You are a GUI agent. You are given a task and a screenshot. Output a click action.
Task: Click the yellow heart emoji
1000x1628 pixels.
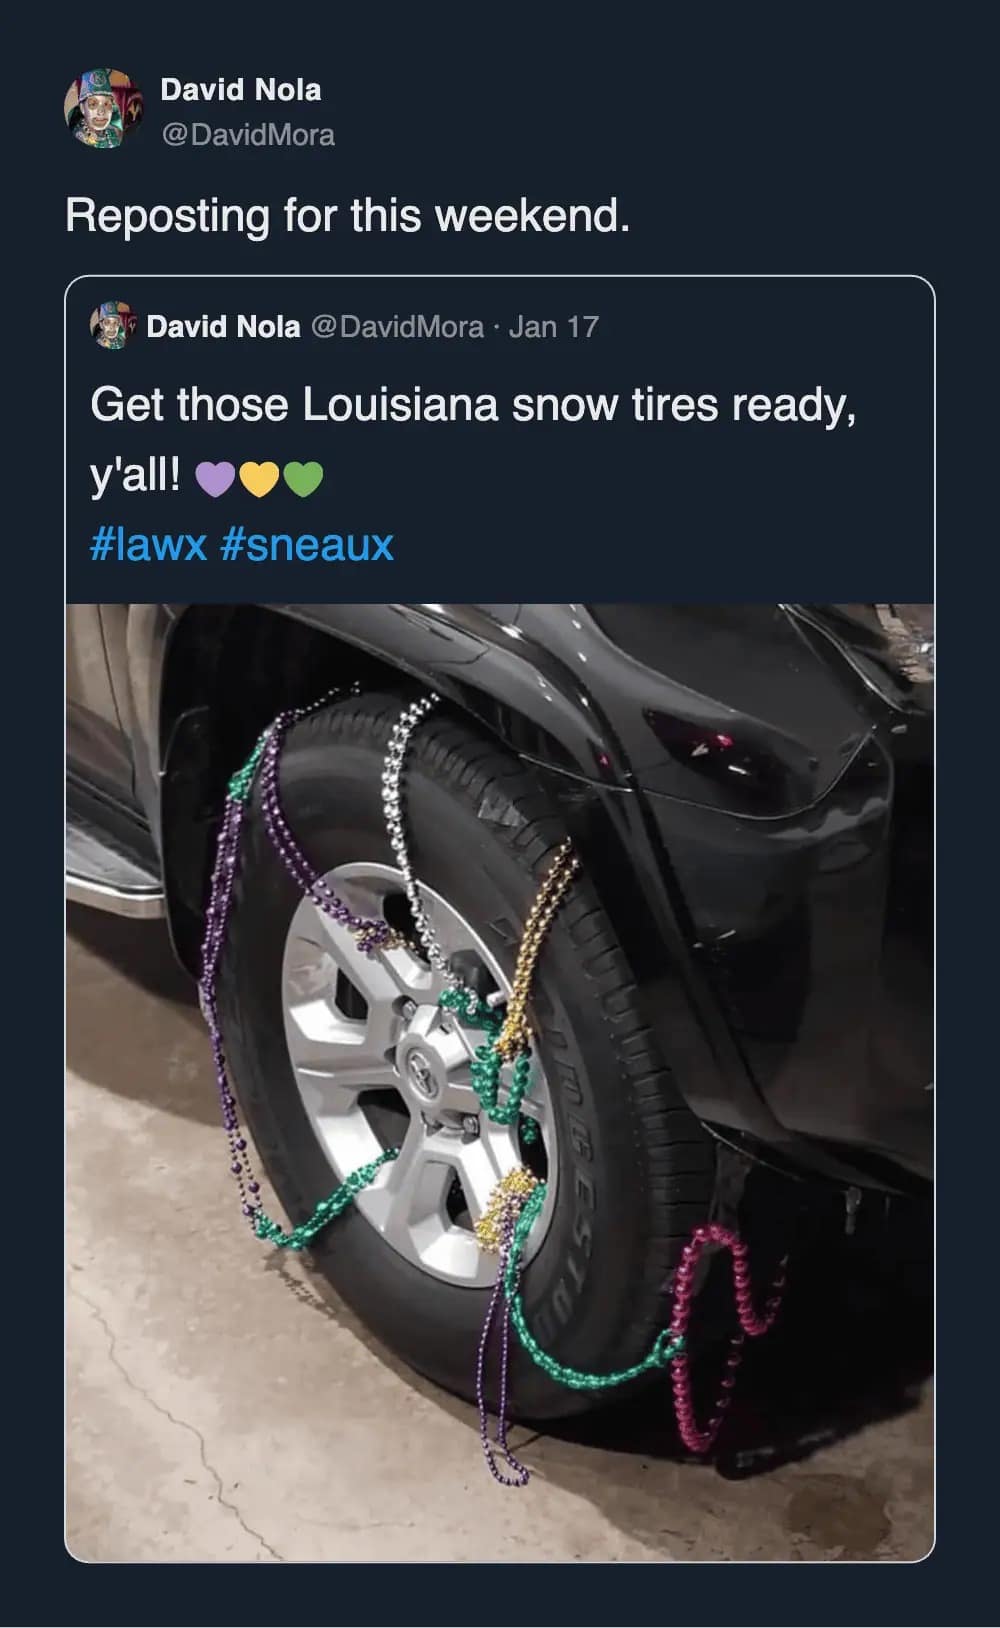click(x=258, y=480)
